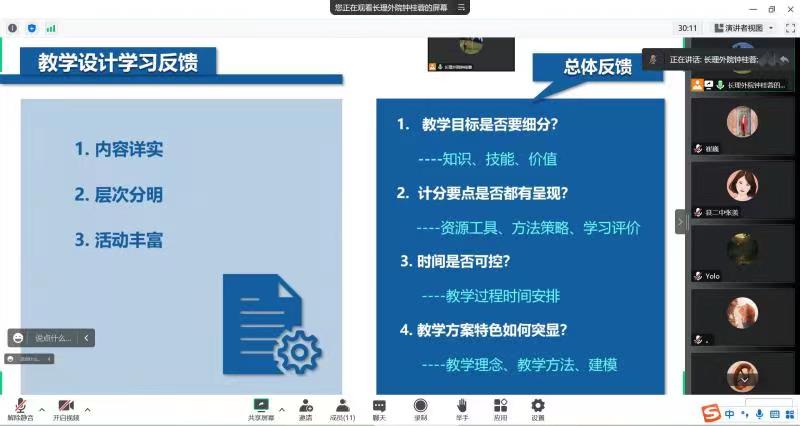The image size is (800, 426).
Task: Open the 邀请 invite icon
Action: (305, 408)
